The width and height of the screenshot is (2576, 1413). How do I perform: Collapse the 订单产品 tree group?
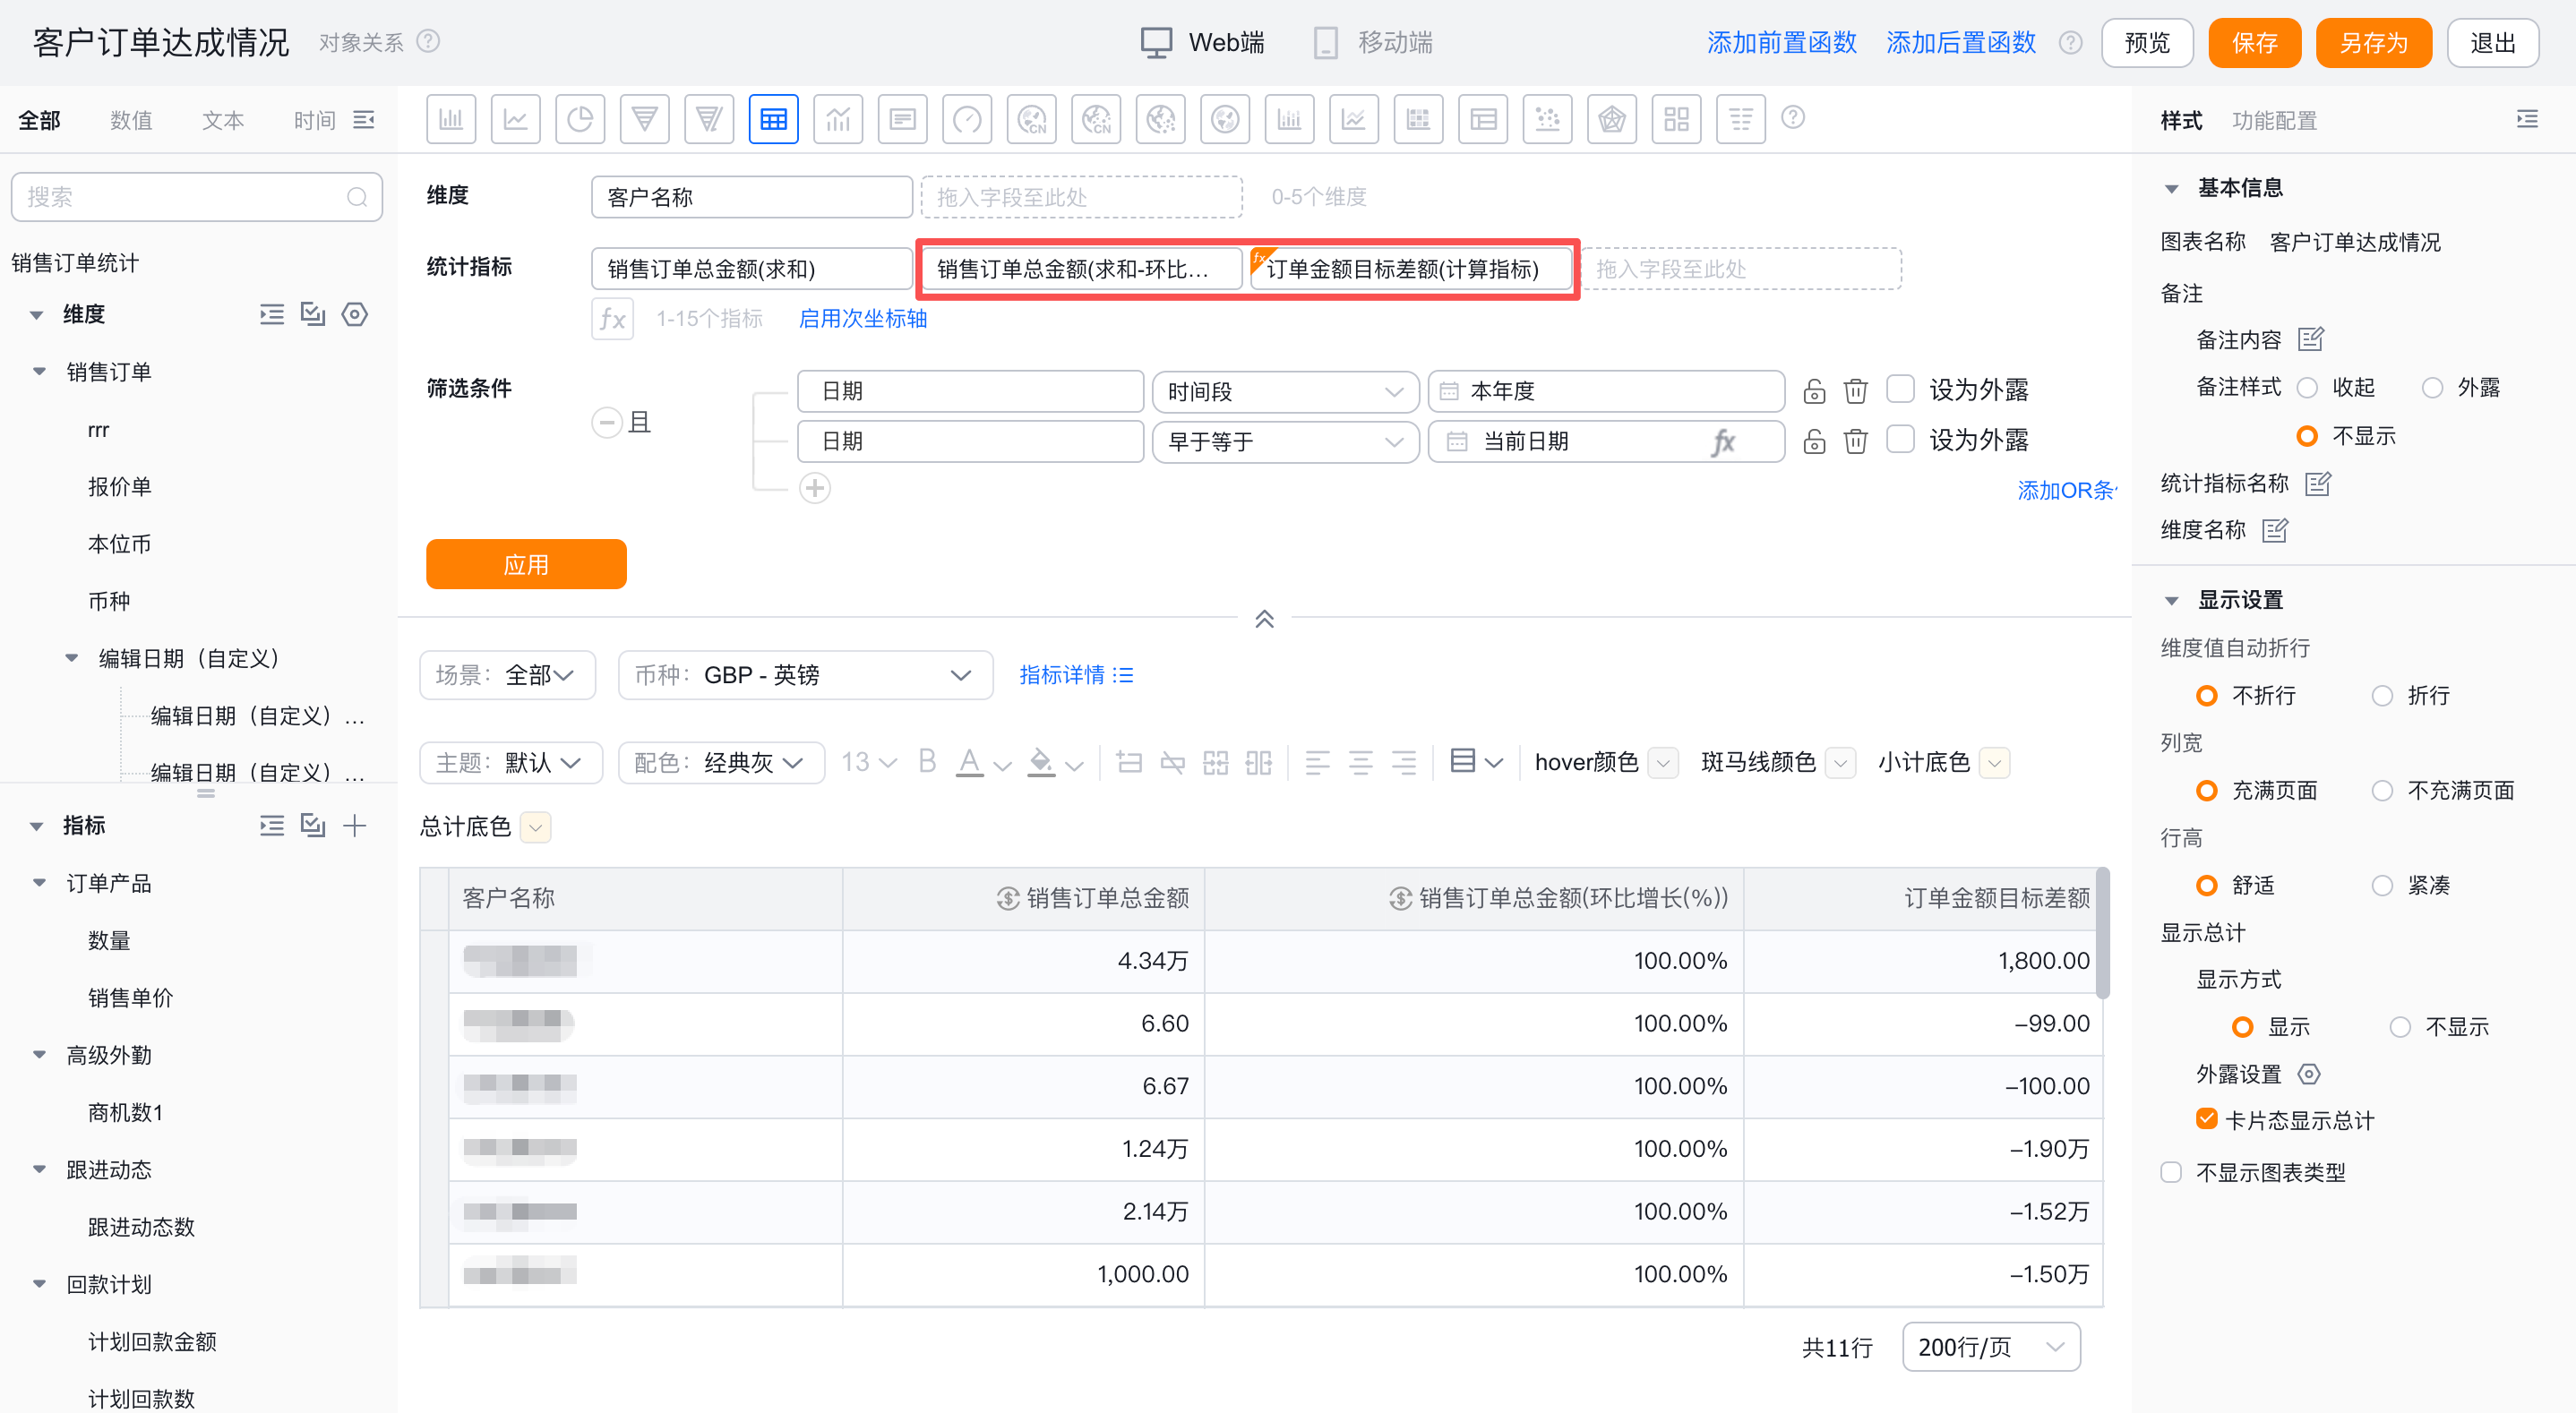pos(39,883)
